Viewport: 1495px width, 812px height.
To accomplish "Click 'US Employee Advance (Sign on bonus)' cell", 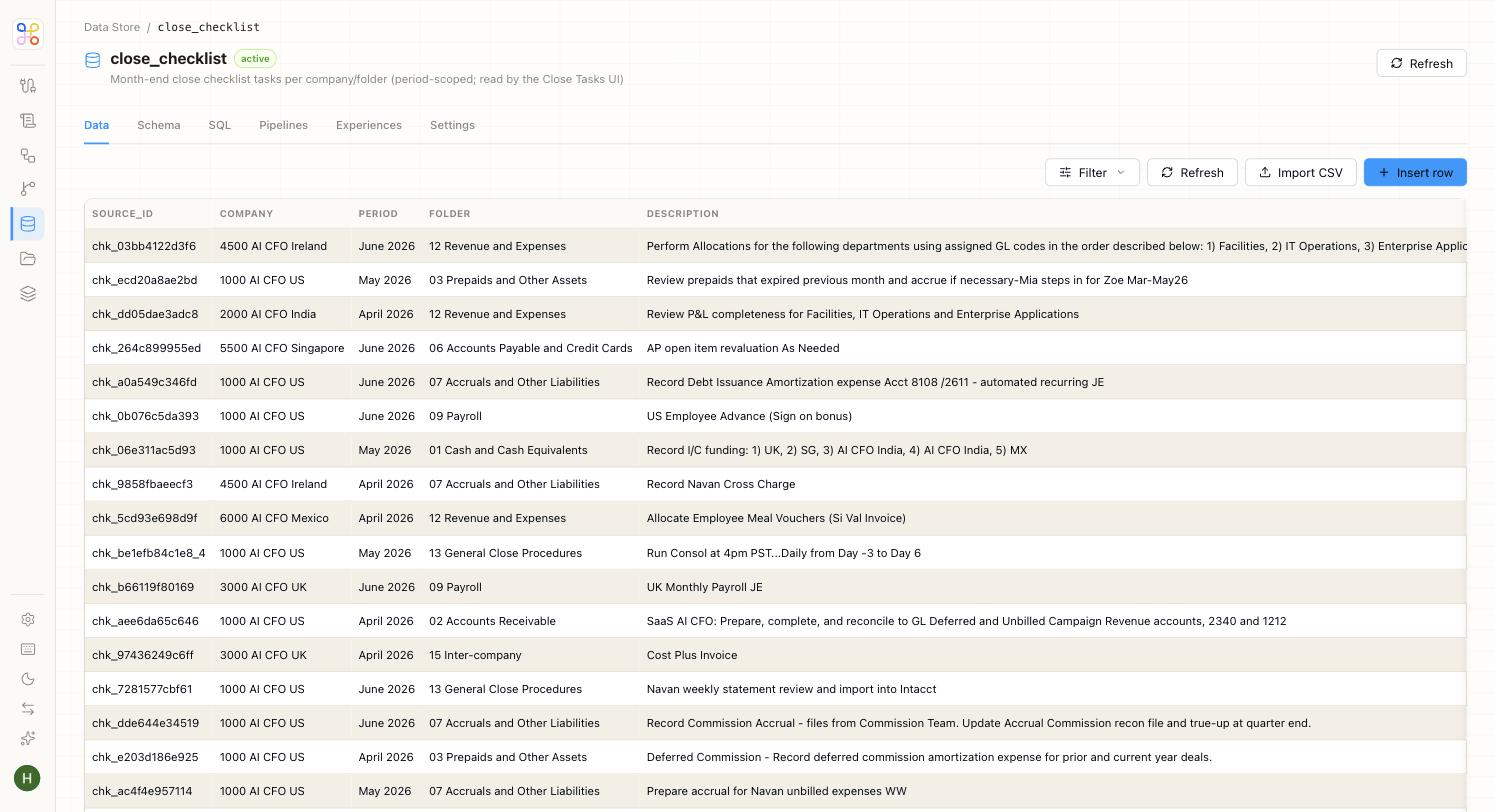I will [x=749, y=416].
